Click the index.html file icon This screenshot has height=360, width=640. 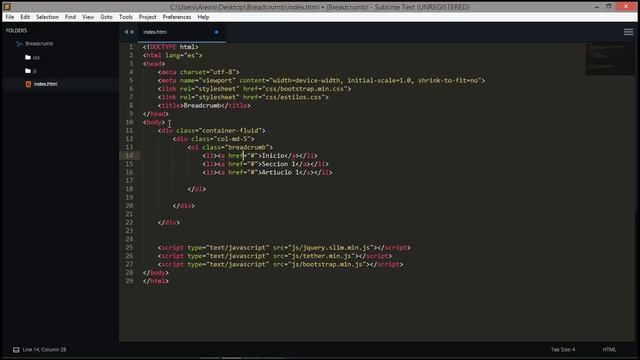28,84
